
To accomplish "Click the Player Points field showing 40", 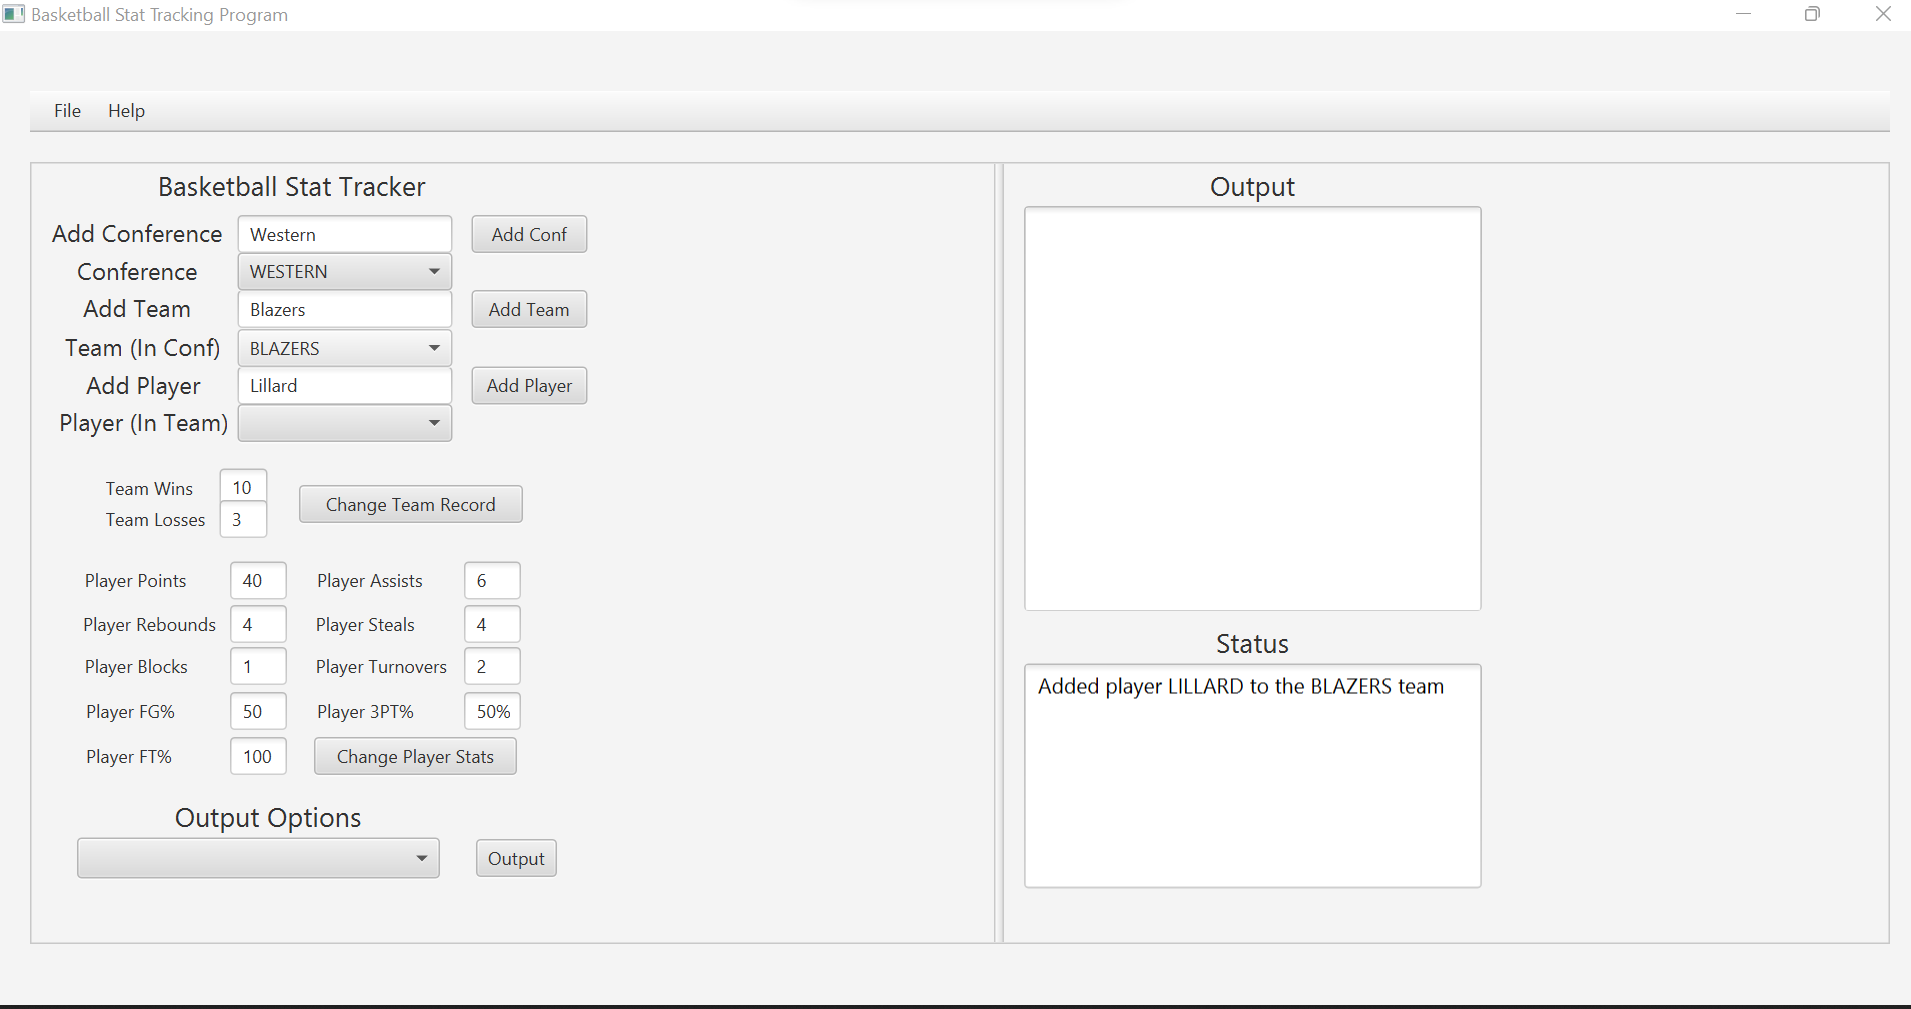I will click(257, 580).
